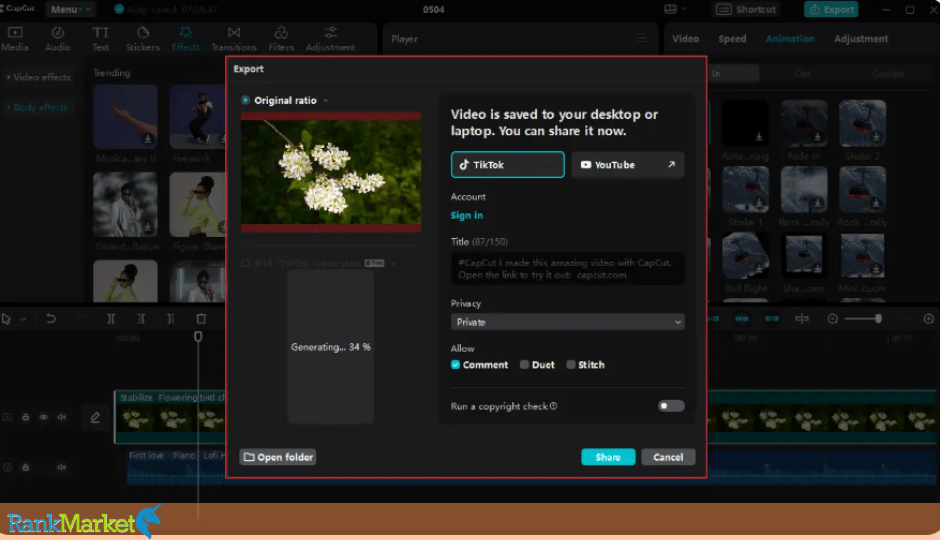Toggle video track visibility eye icon
The image size is (940, 540).
pyautogui.click(x=44, y=417)
